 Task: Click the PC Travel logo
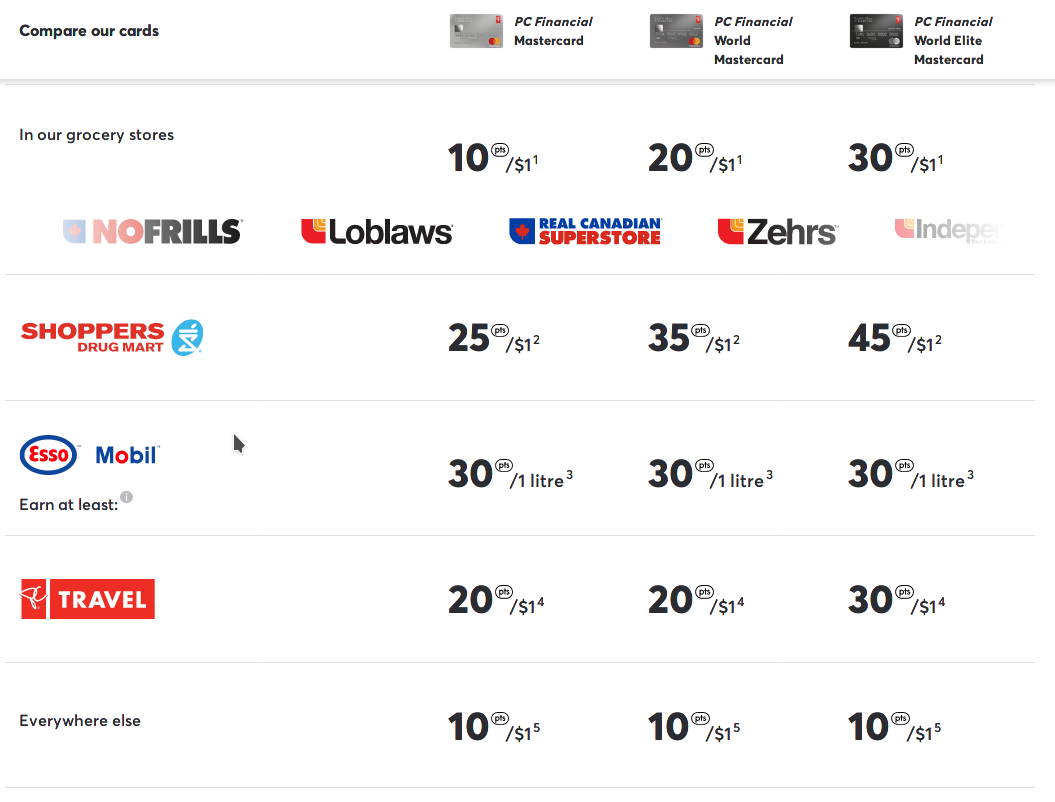[88, 599]
